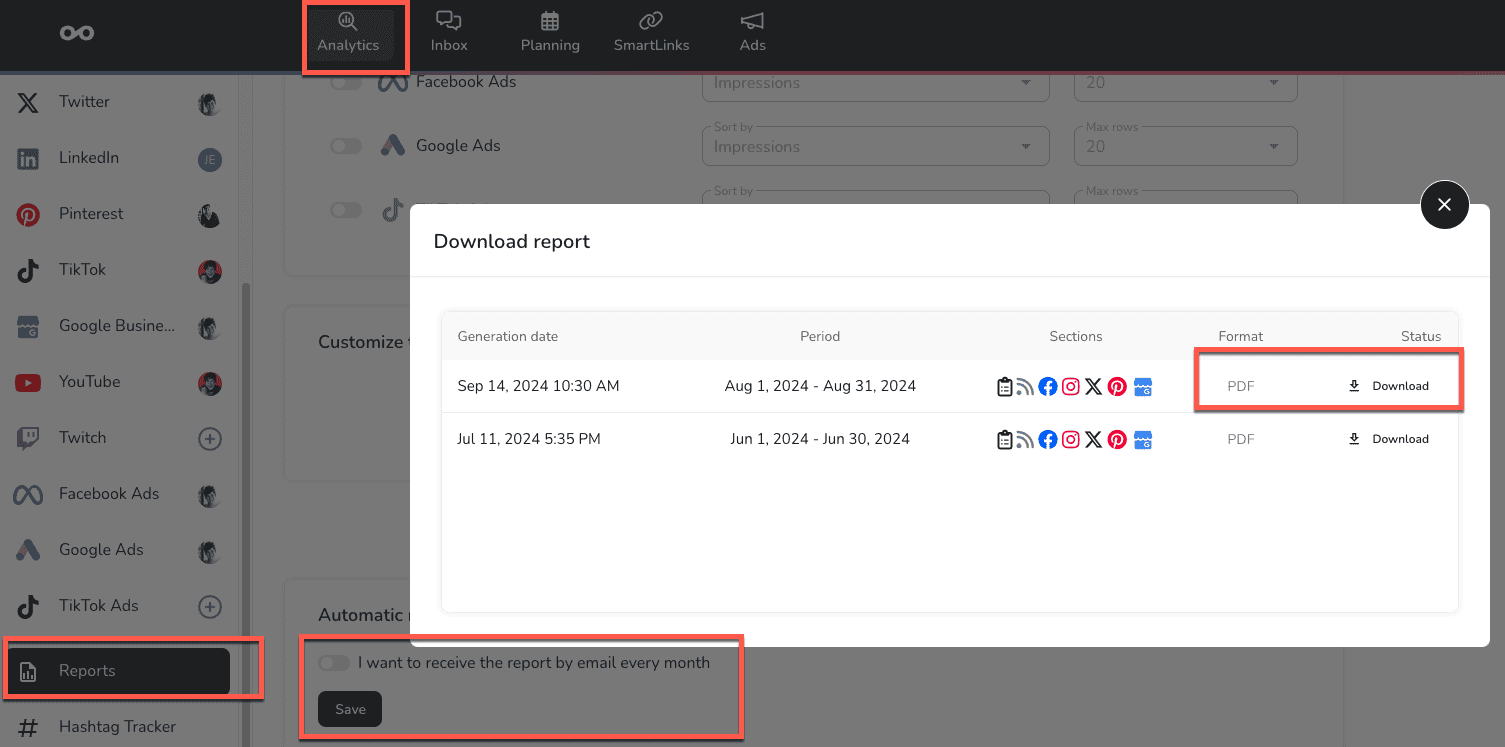Open the SmartLinks tab
The width and height of the screenshot is (1505, 747).
click(x=651, y=33)
